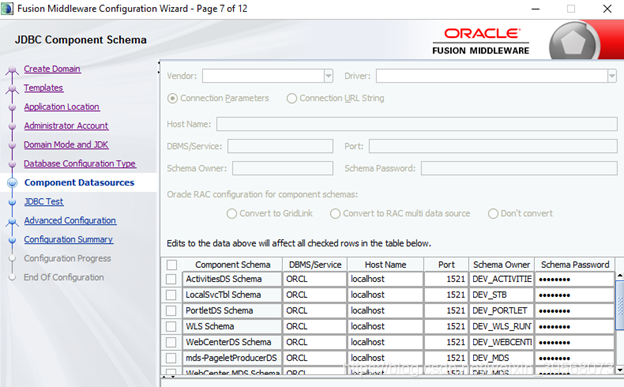
Task: Open the Configuration Summary step
Action: point(68,240)
